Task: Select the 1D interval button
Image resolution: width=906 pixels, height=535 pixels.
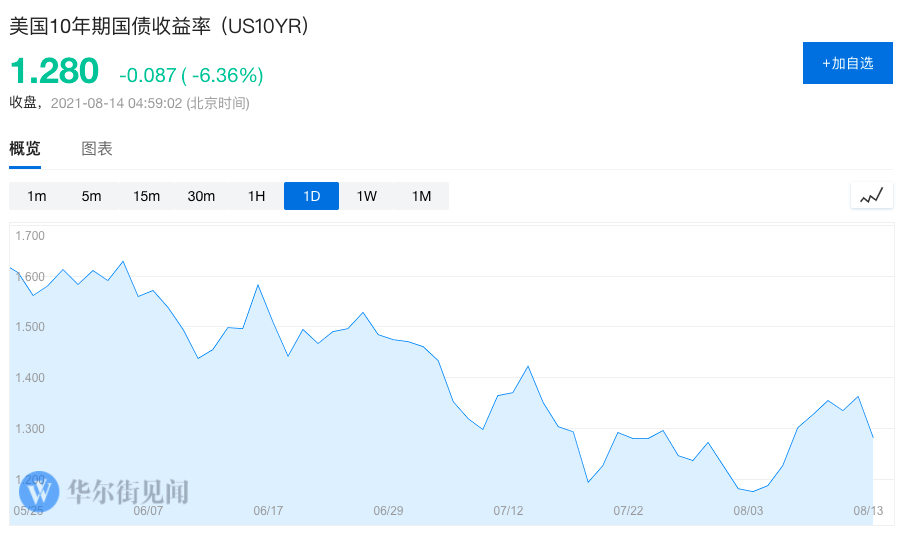Action: coord(312,196)
